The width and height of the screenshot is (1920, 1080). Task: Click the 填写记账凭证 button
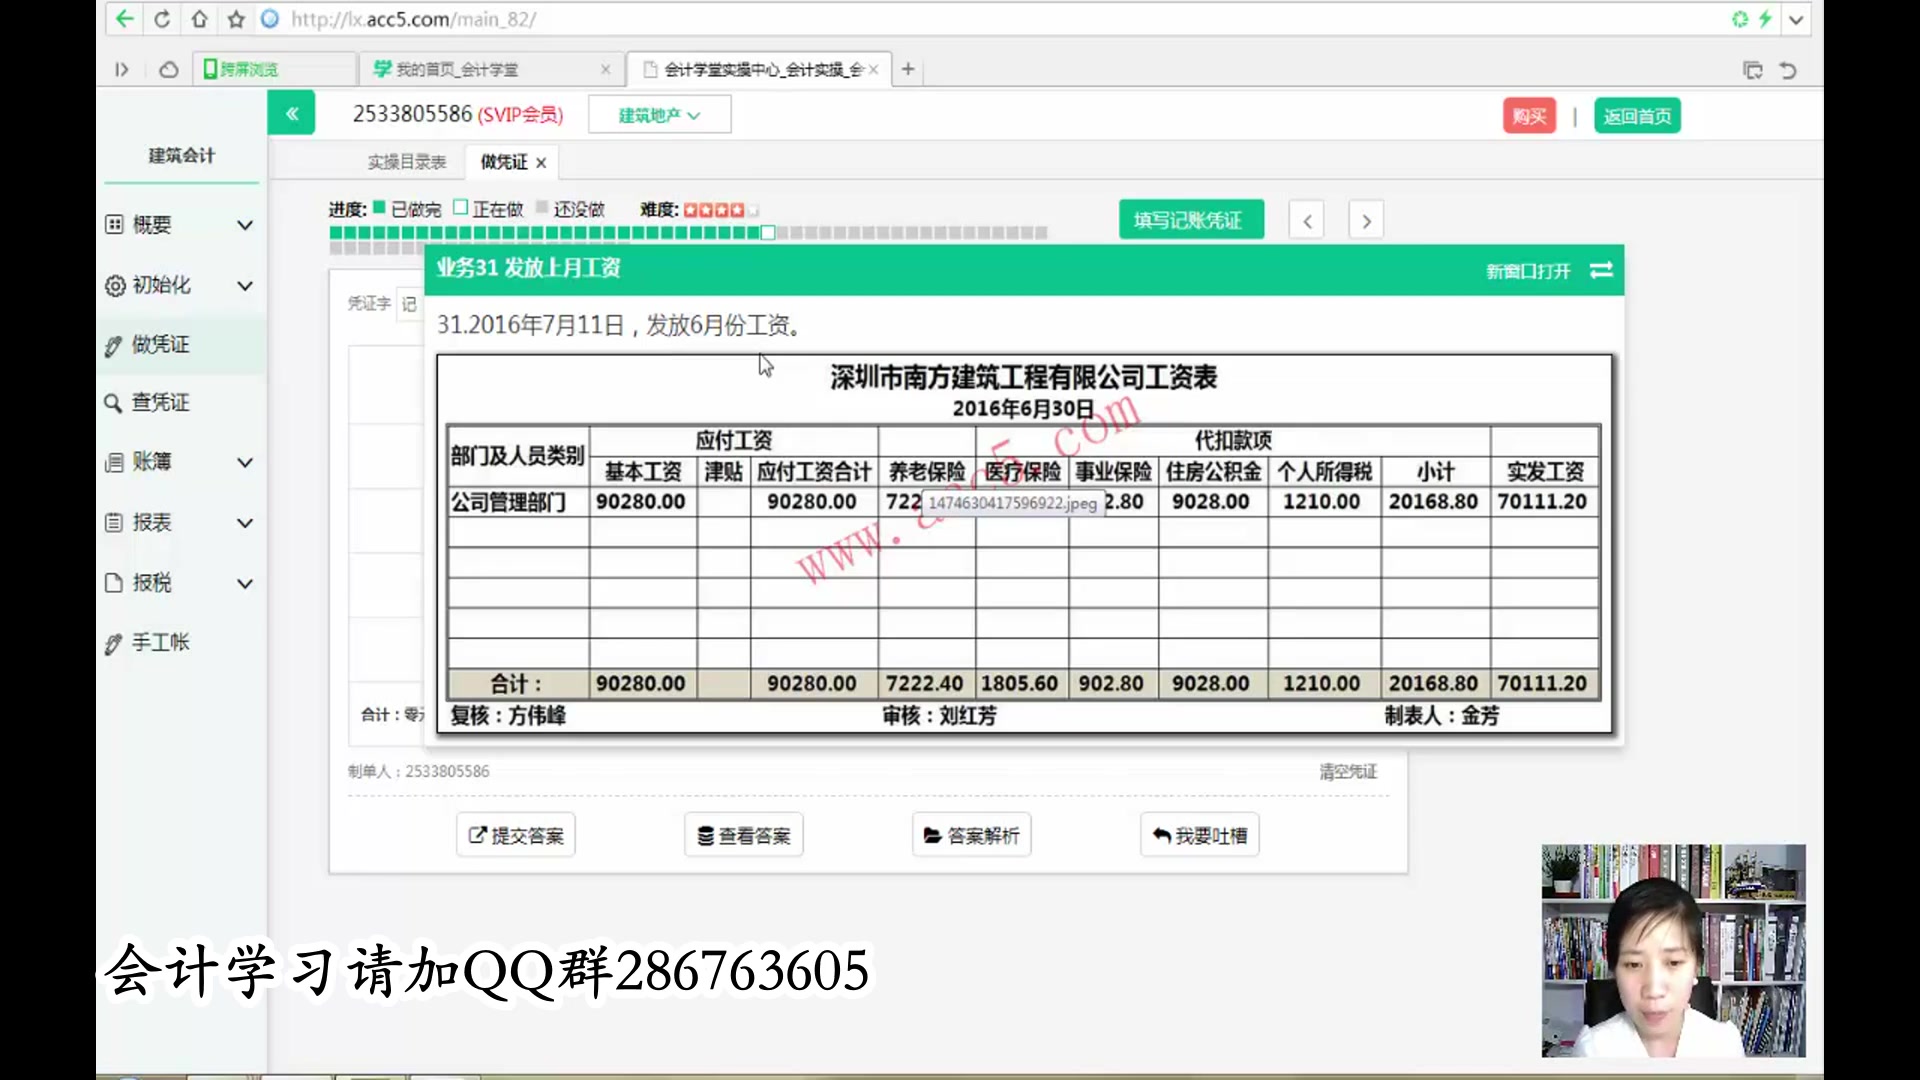tap(1190, 220)
